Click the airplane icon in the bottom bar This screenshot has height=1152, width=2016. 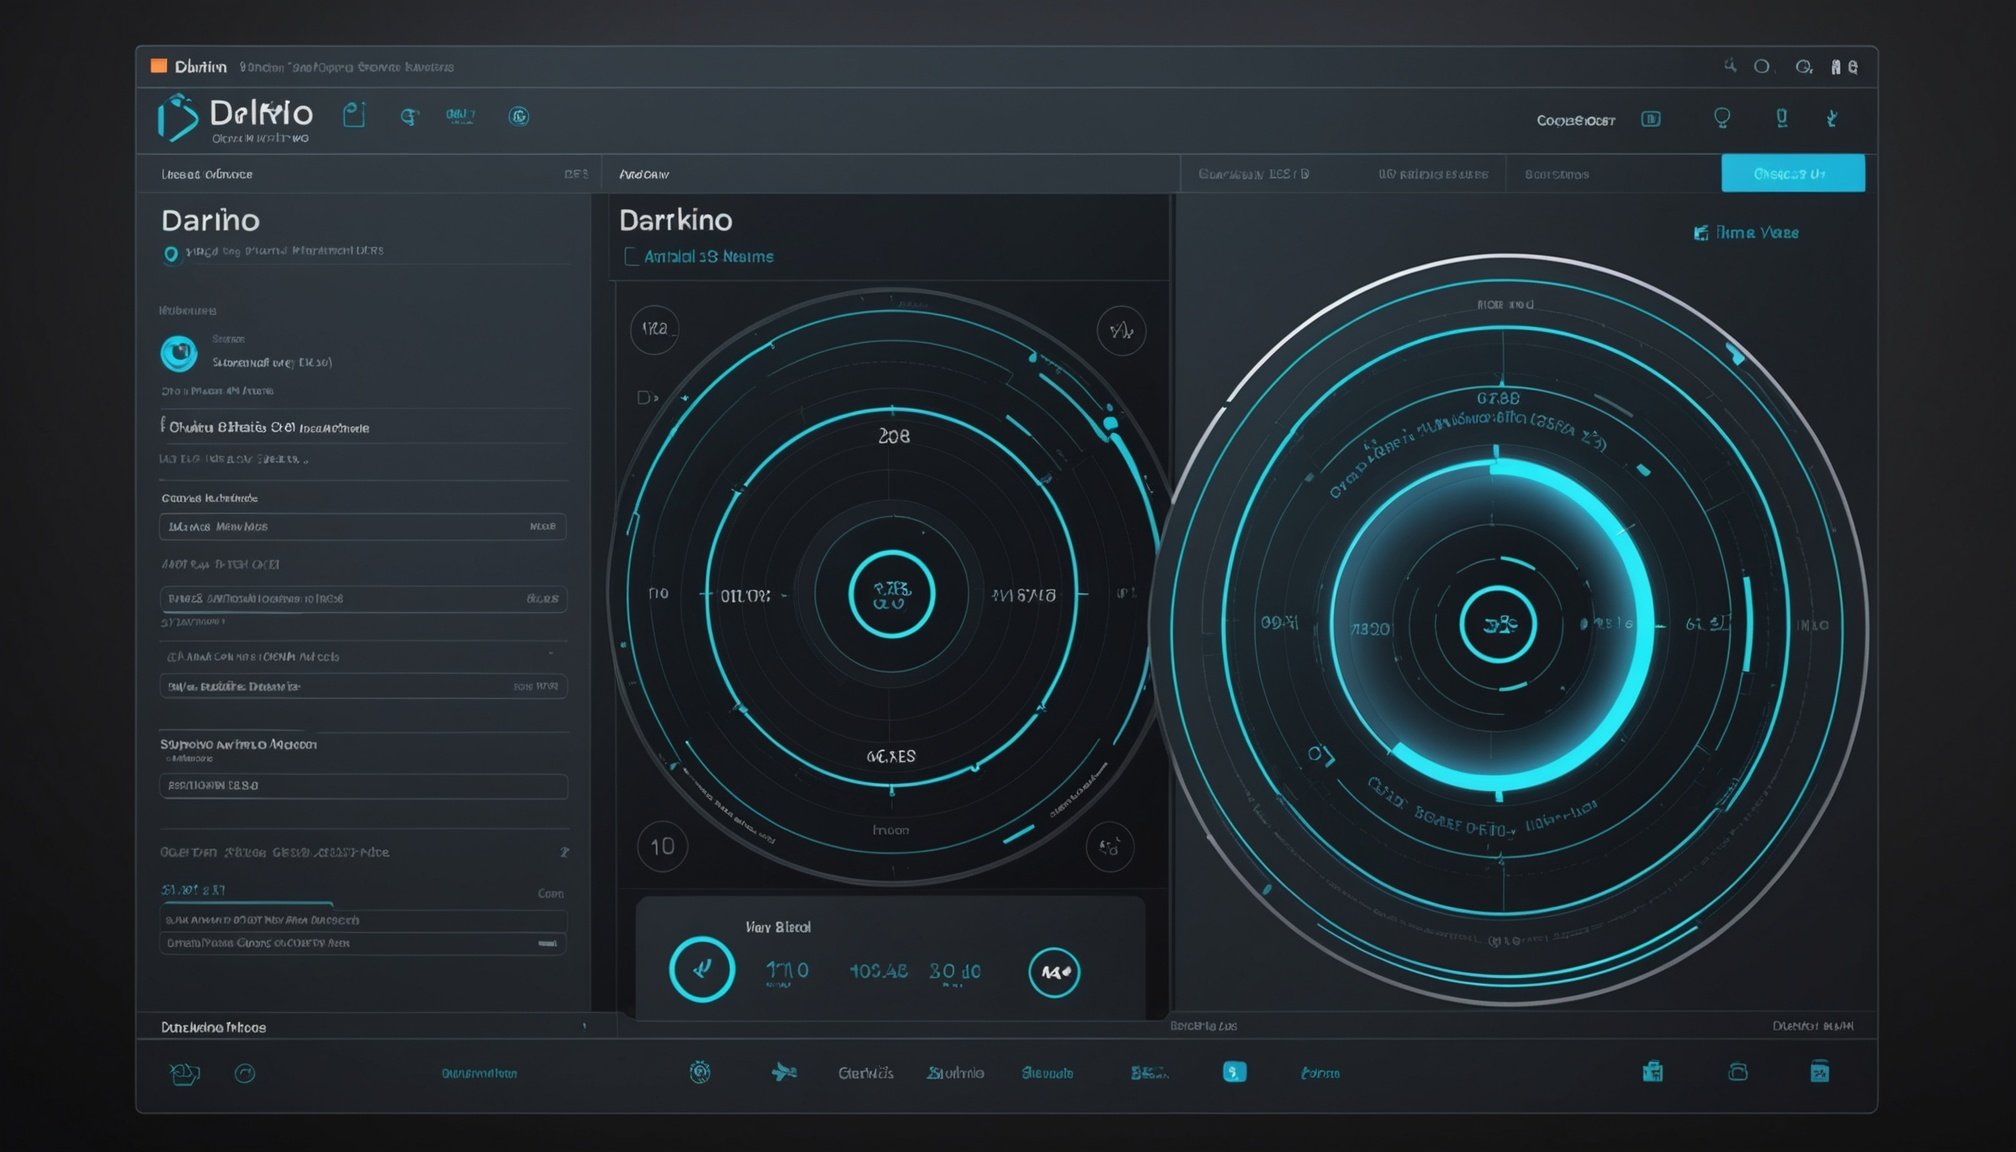click(x=784, y=1072)
